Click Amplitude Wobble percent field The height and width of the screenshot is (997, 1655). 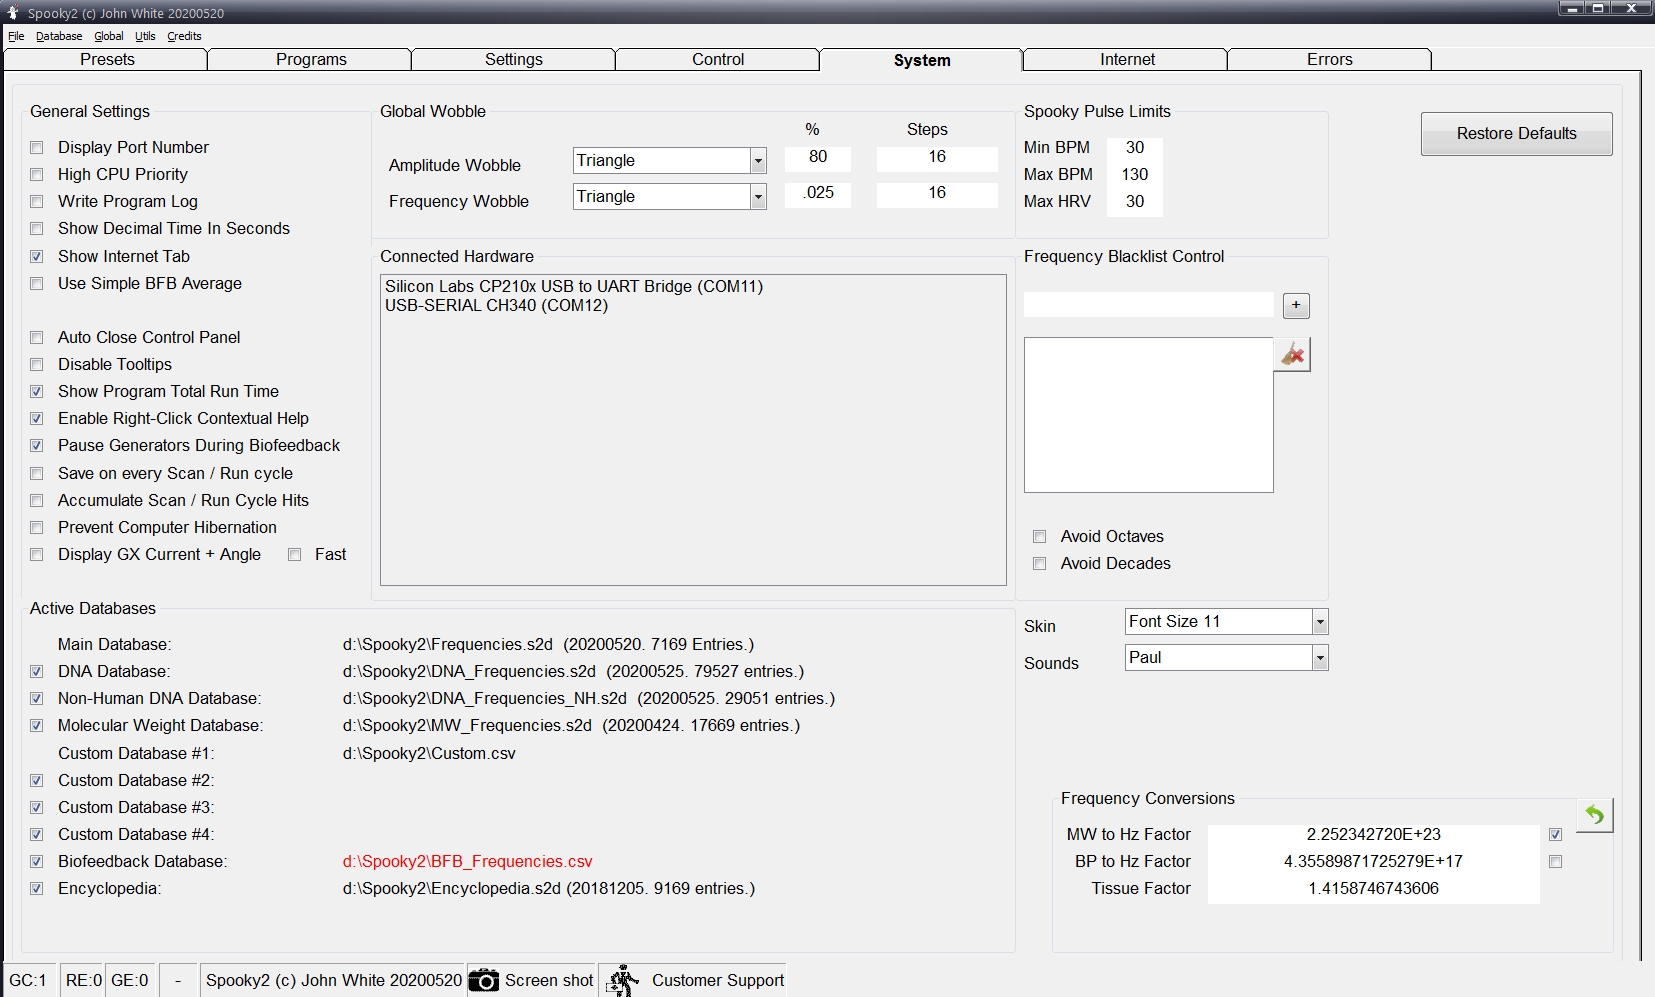coord(818,158)
